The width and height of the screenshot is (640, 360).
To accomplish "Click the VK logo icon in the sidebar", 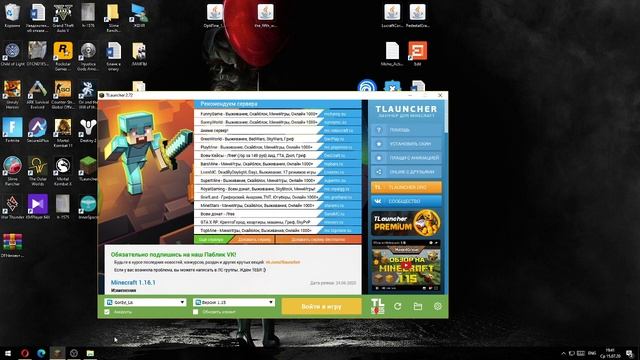I will pos(378,201).
